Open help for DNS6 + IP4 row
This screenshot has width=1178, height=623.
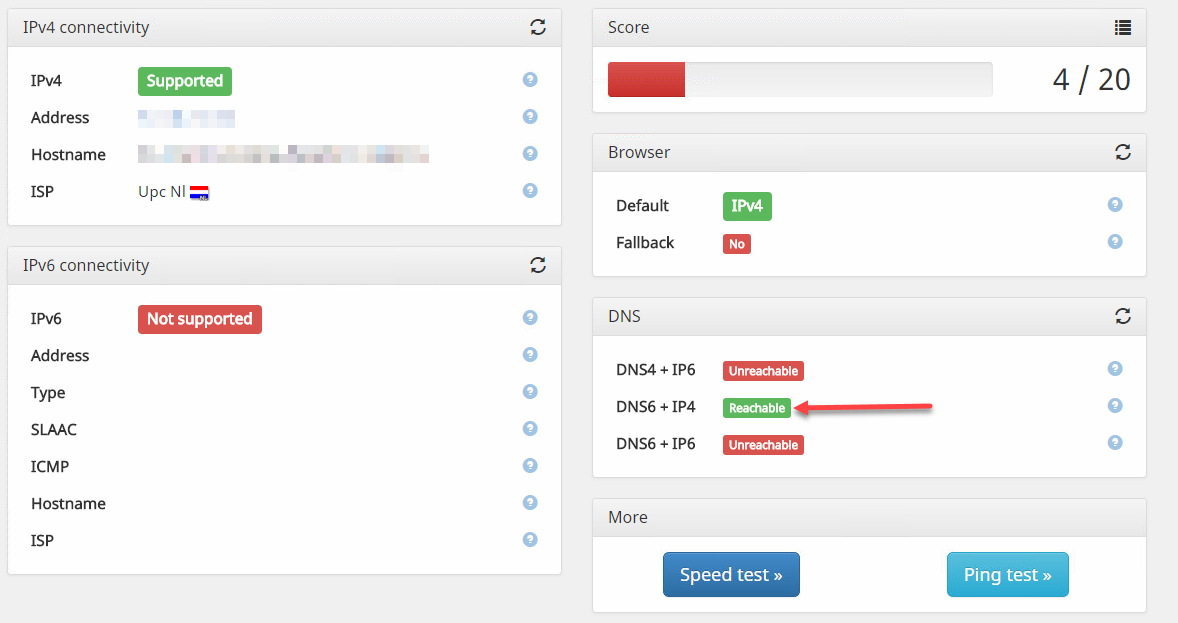[x=1115, y=406]
